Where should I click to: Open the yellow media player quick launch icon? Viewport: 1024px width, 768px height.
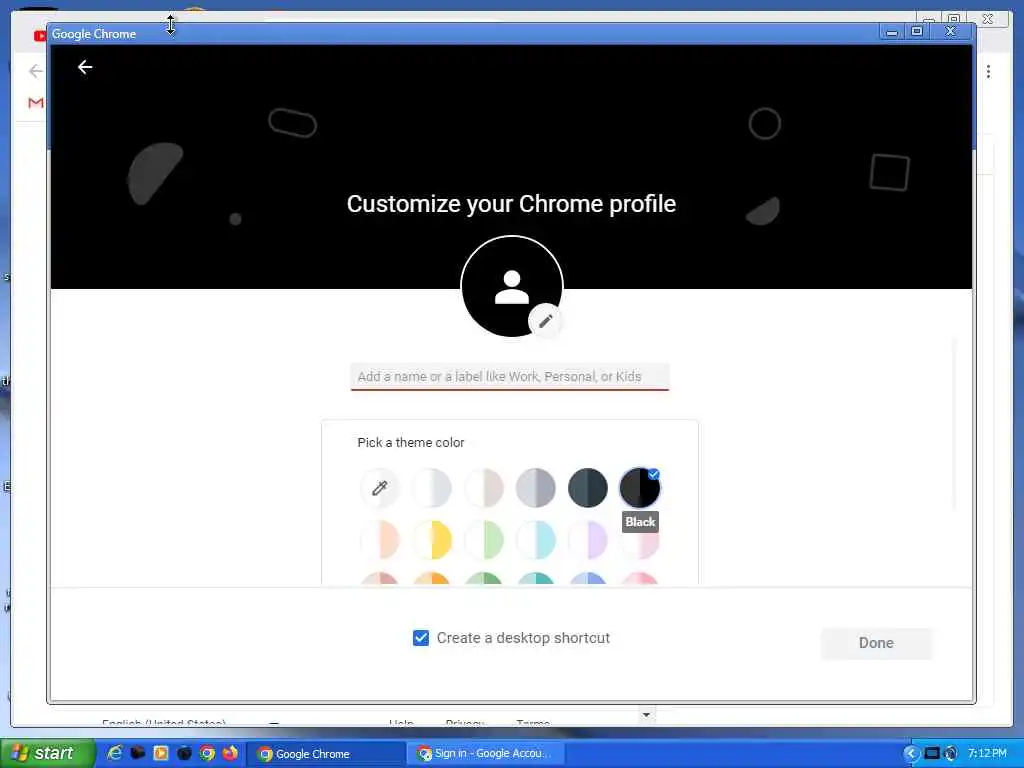(161, 753)
